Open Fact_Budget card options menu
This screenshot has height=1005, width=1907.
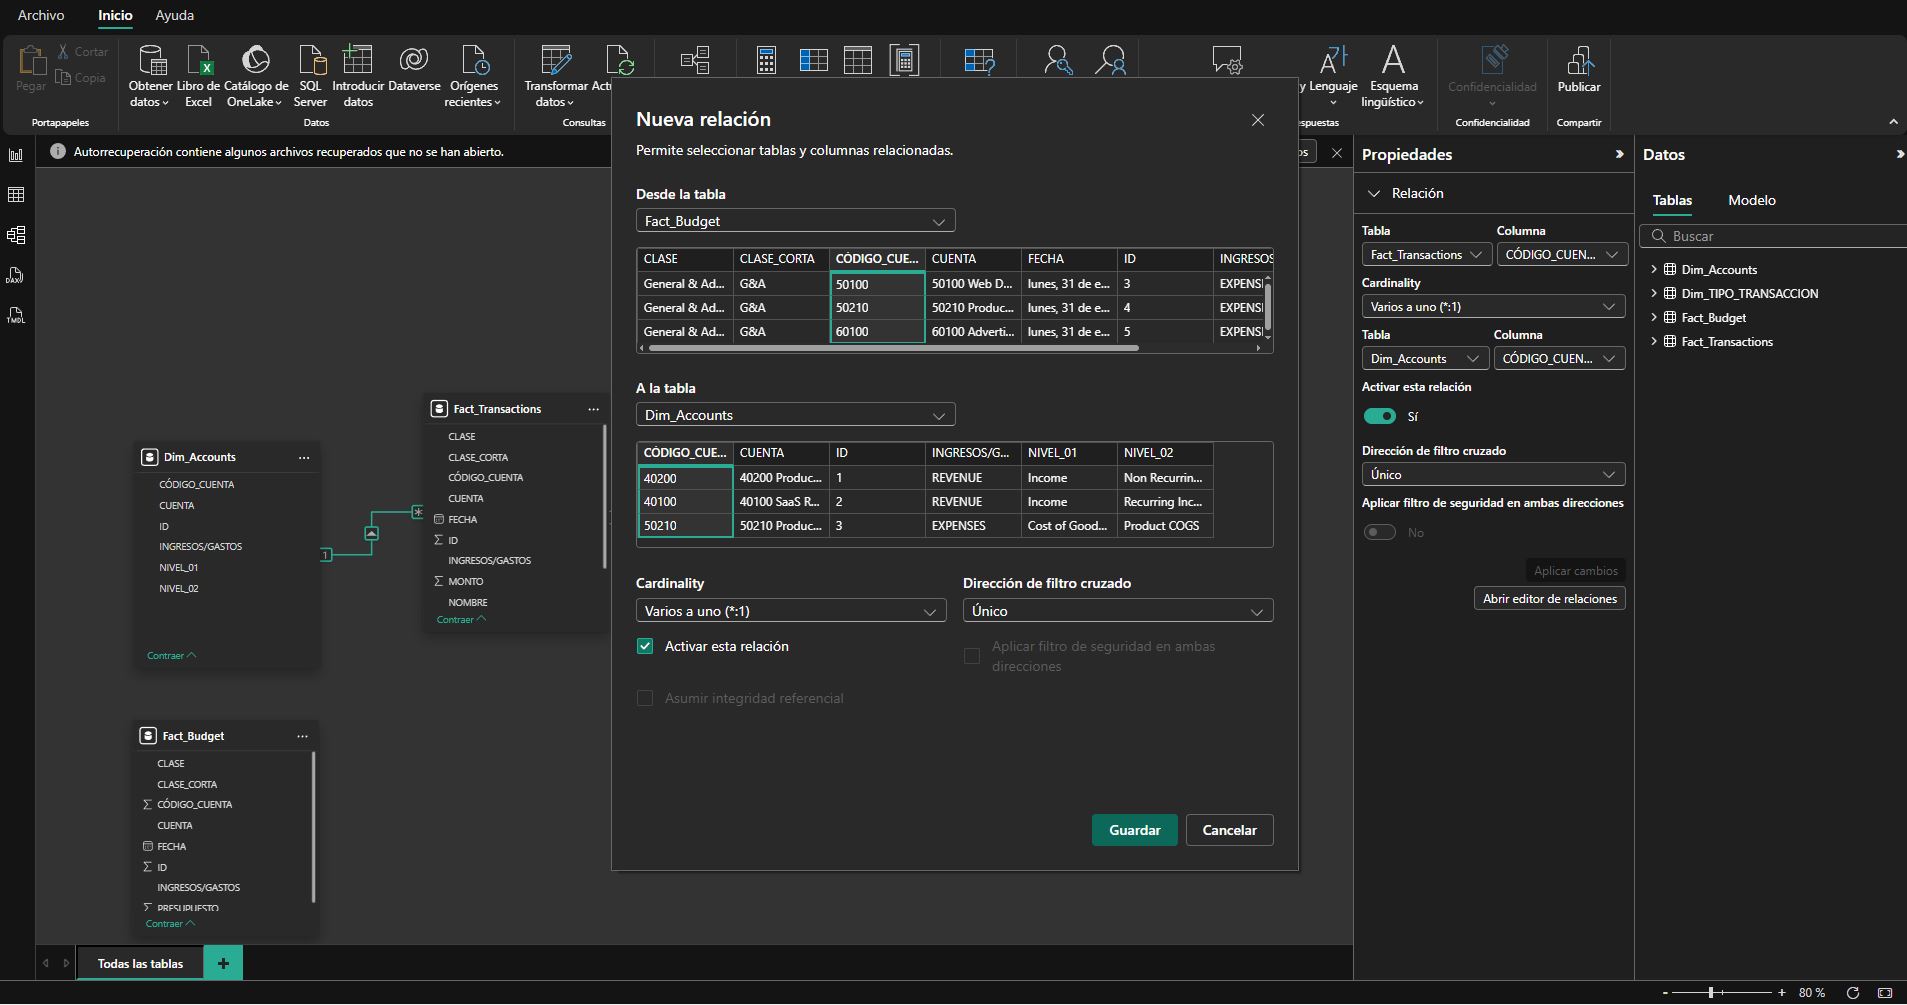point(302,736)
